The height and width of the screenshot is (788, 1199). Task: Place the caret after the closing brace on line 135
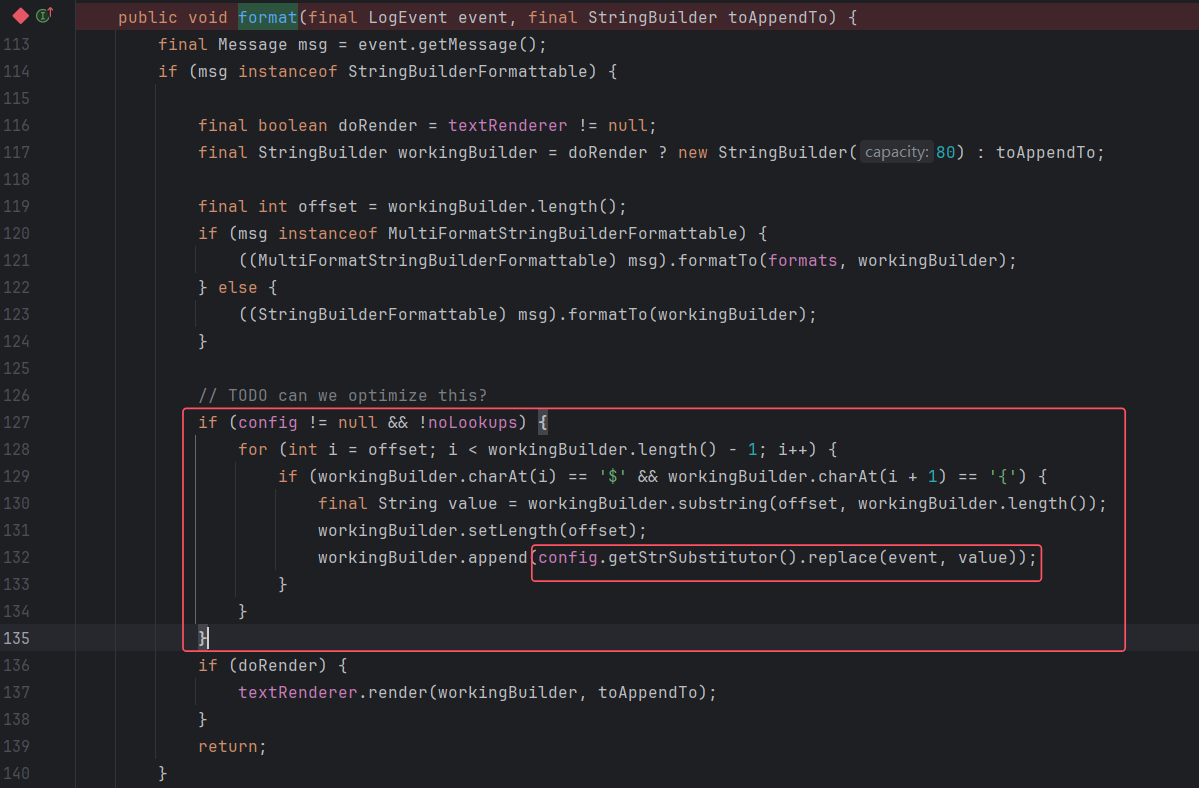pyautogui.click(x=208, y=638)
